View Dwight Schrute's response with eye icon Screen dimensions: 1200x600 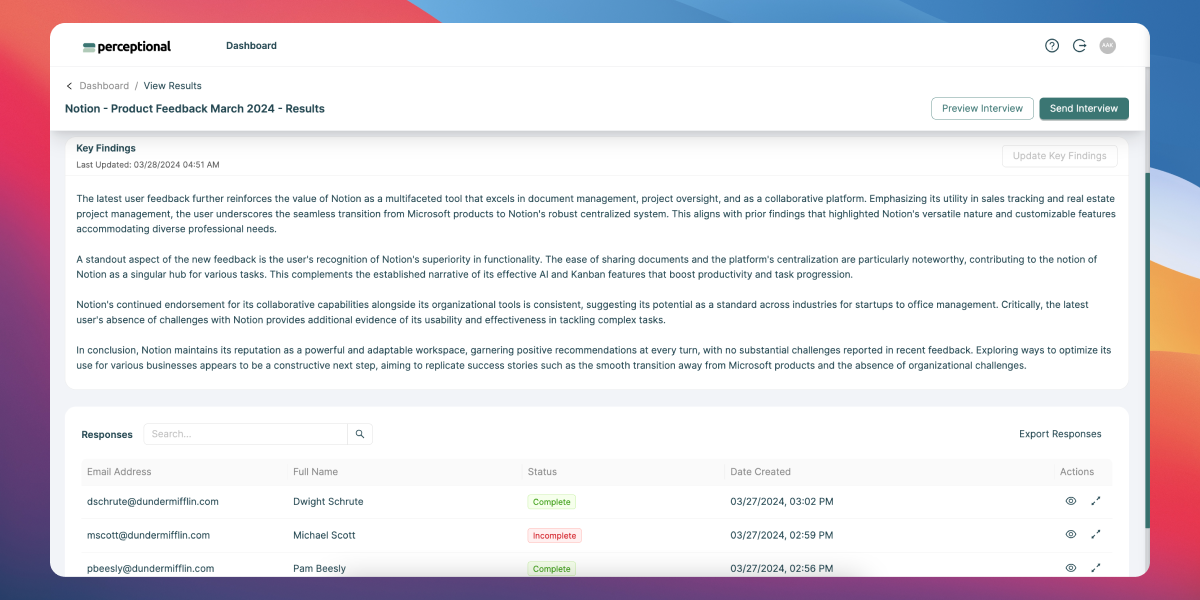(x=1071, y=501)
